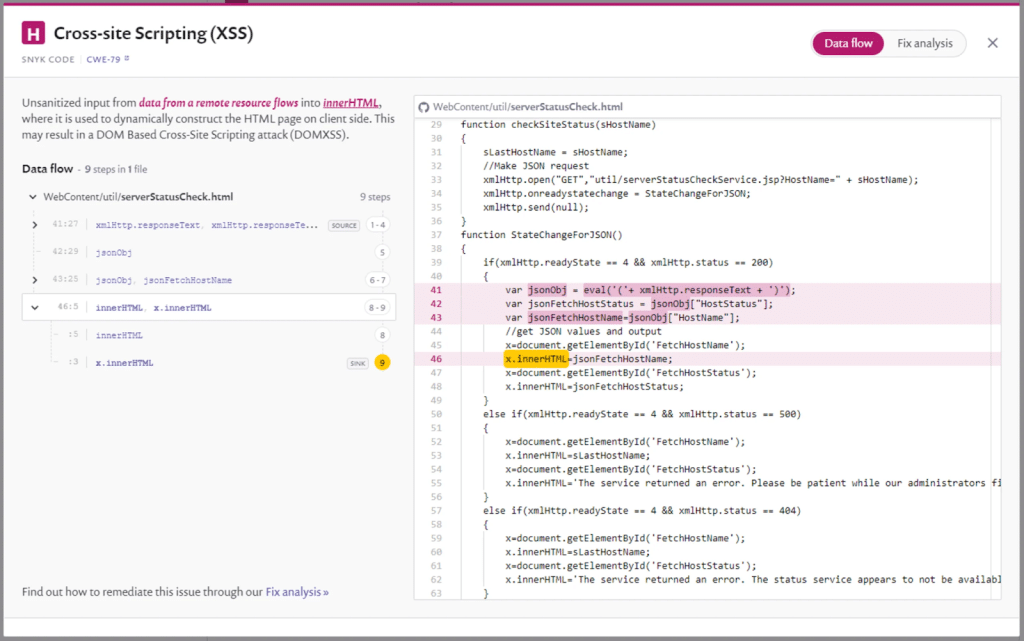Select the Data flow tab

click(848, 43)
